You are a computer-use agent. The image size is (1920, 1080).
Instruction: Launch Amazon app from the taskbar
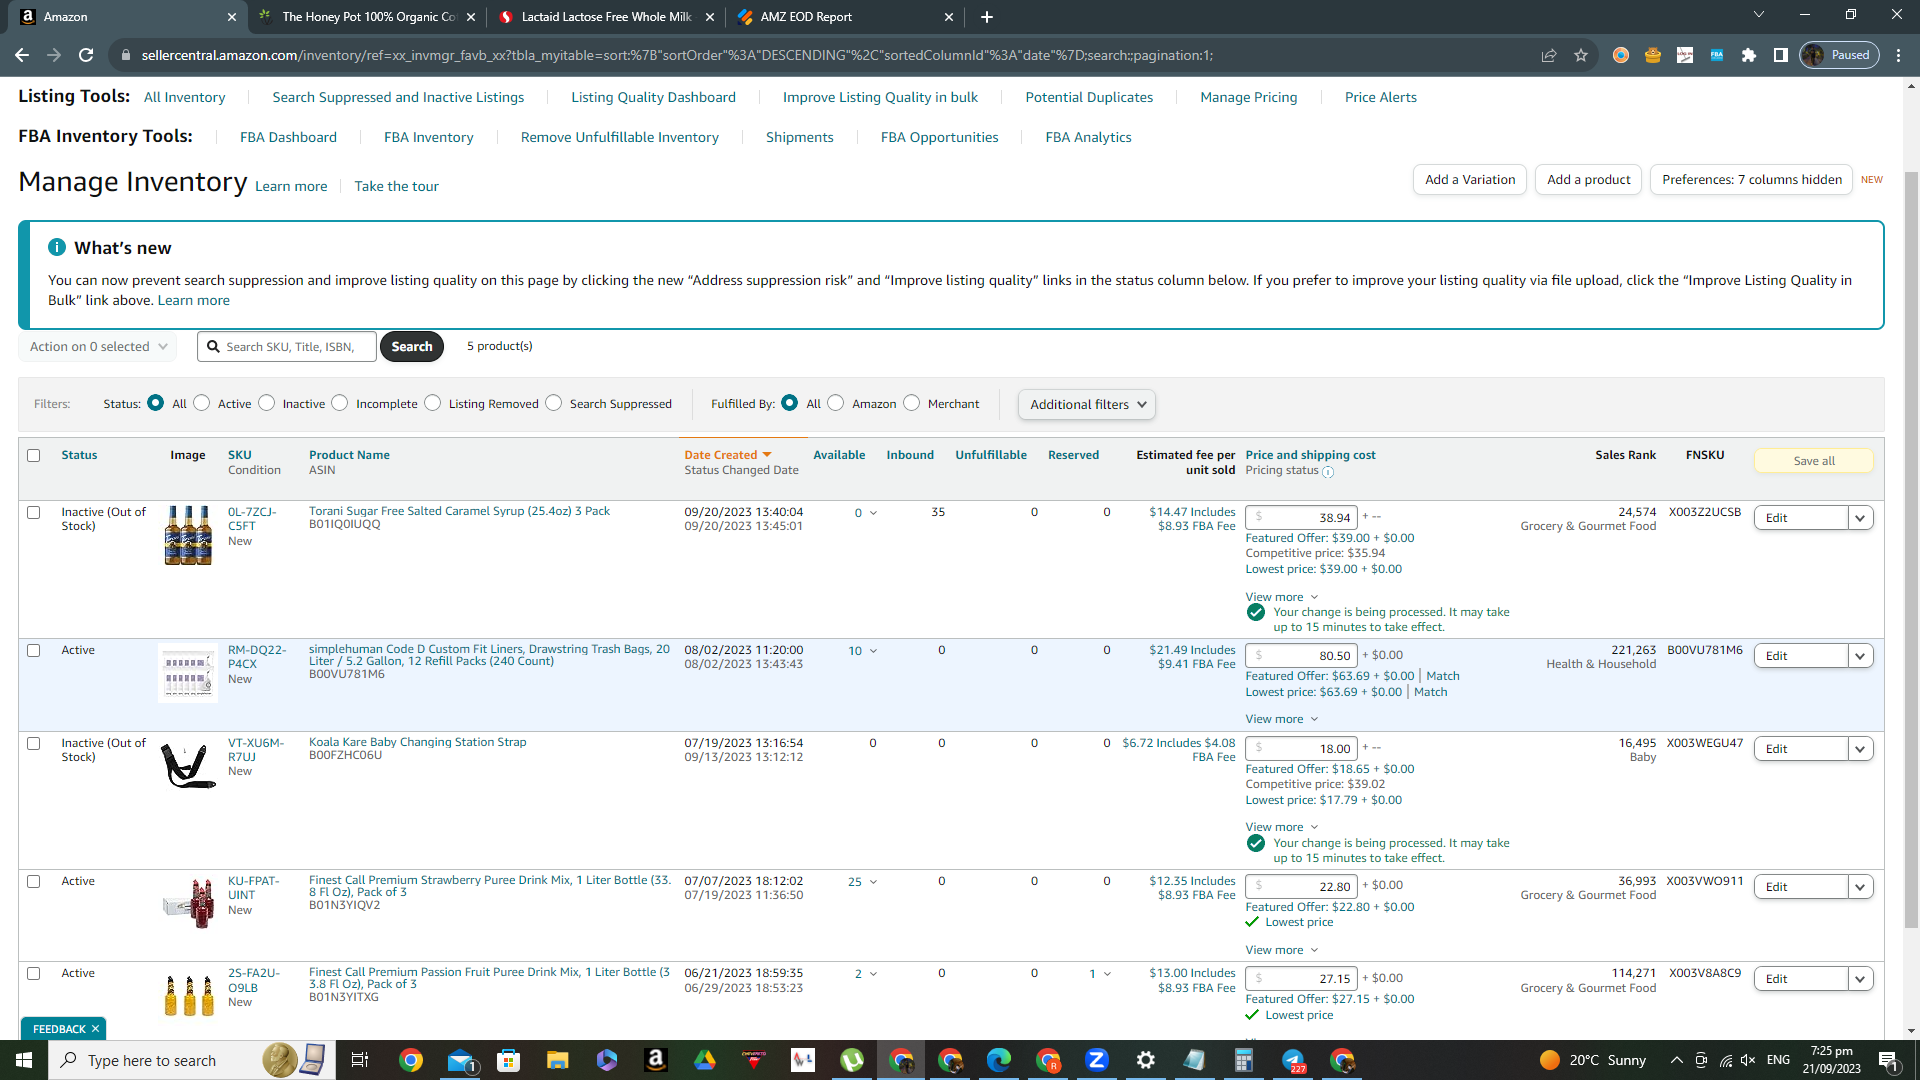[656, 1060]
